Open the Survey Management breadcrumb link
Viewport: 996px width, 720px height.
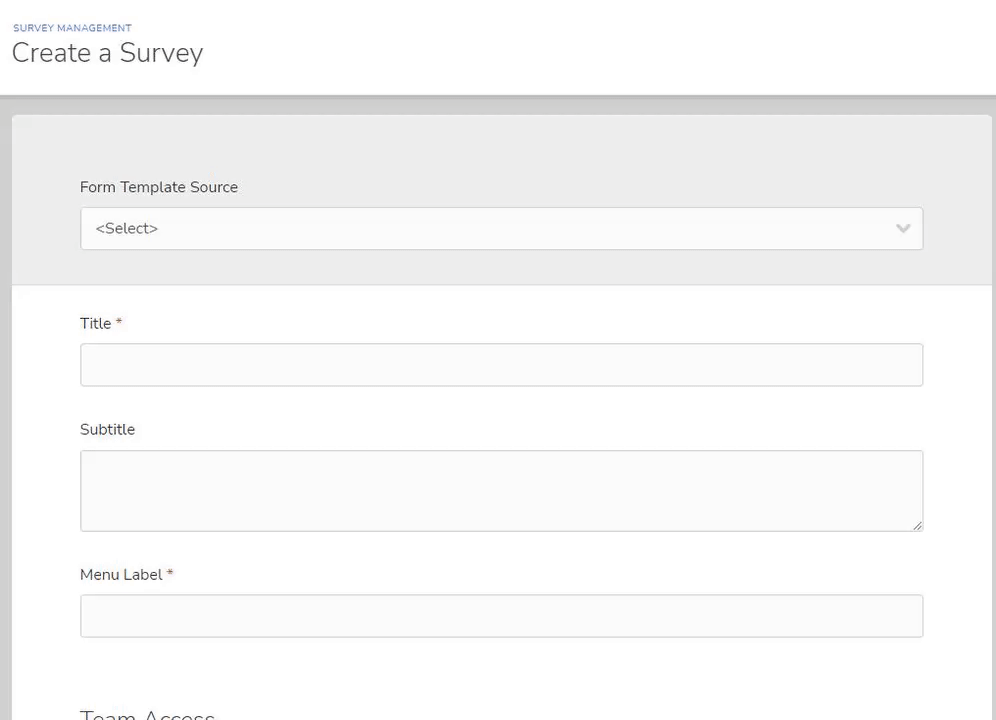click(72, 28)
